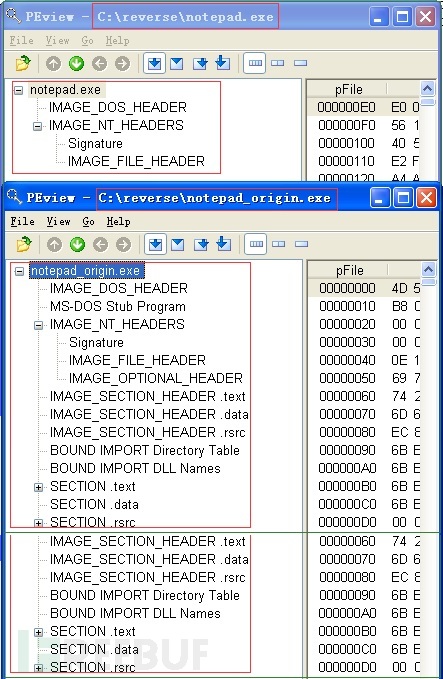Viewport: 443px width, 679px height.
Task: Open the Go menu in the notepad.exe window
Action: click(87, 41)
